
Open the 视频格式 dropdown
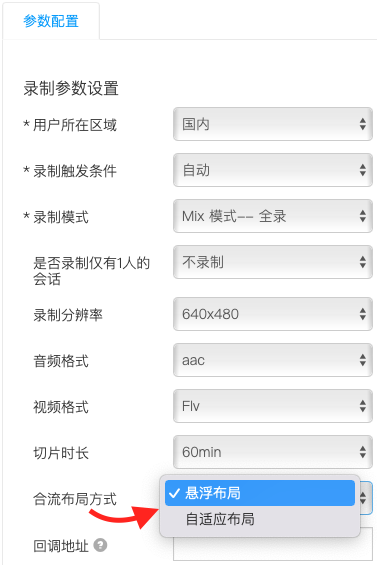tap(273, 406)
